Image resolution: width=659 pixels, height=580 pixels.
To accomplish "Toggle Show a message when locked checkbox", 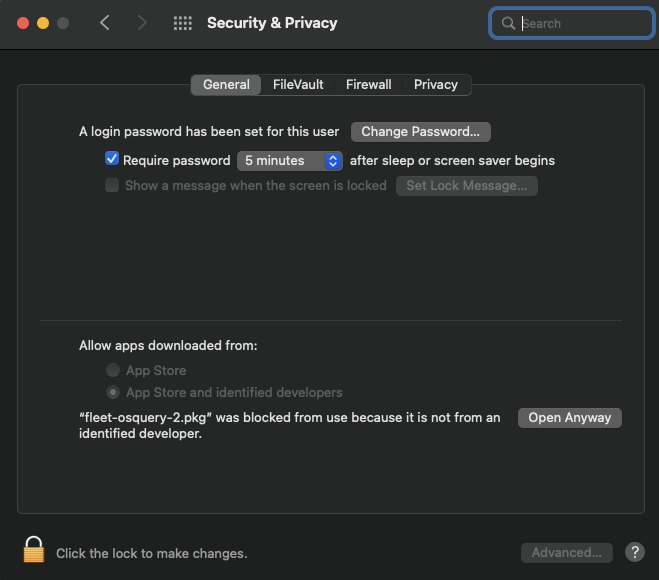I will 112,185.
